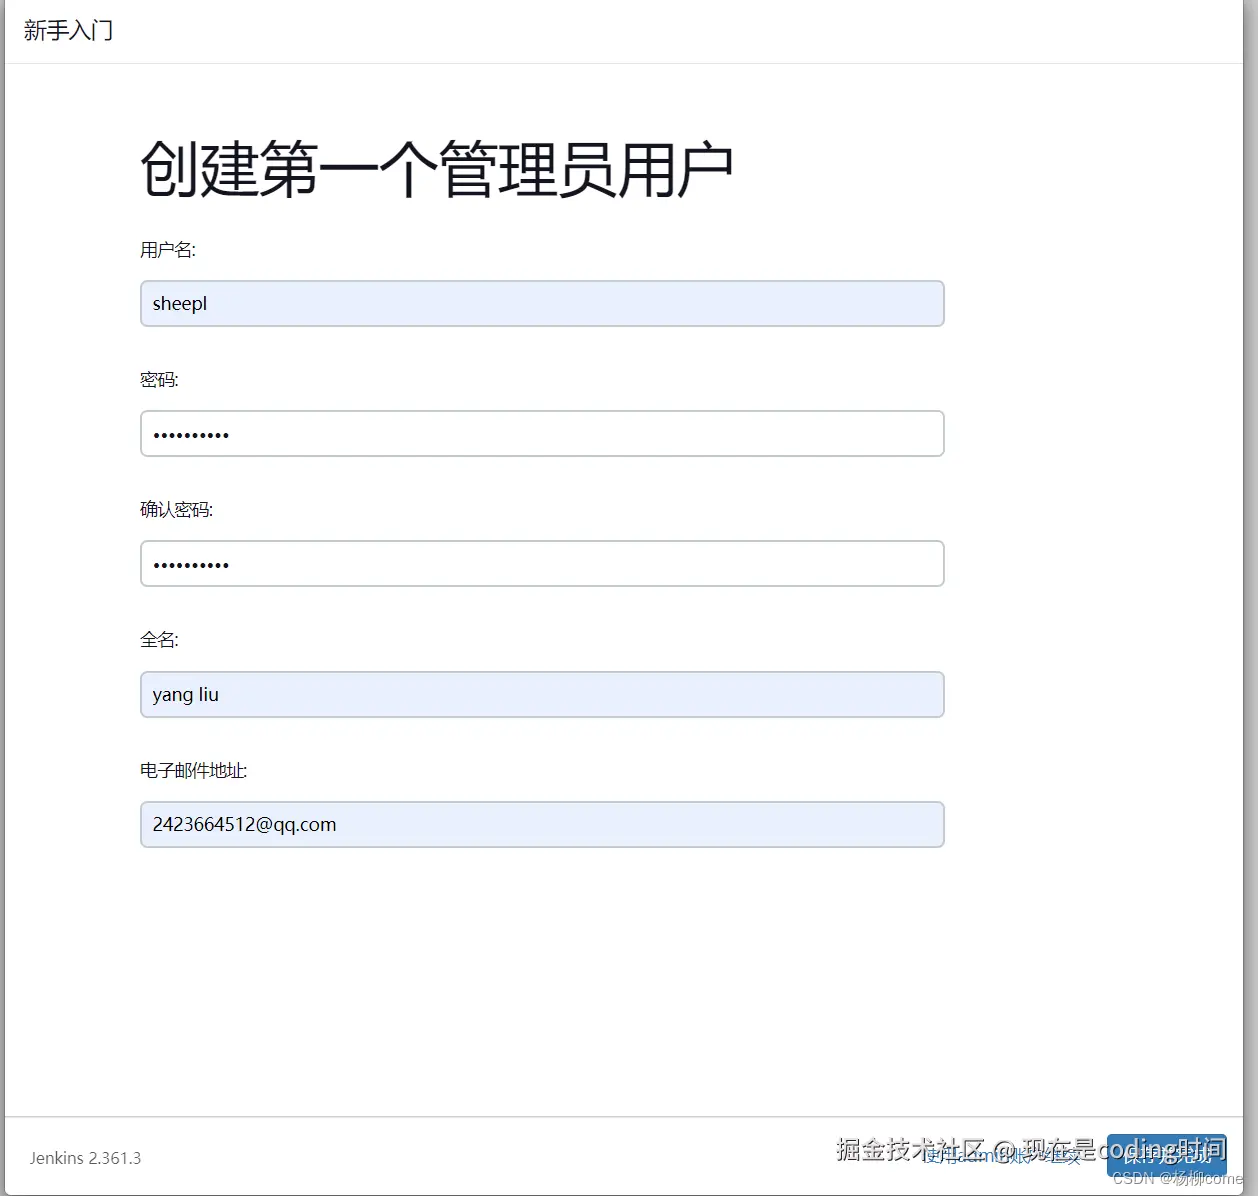Click the 新手入门 header title

[68, 29]
